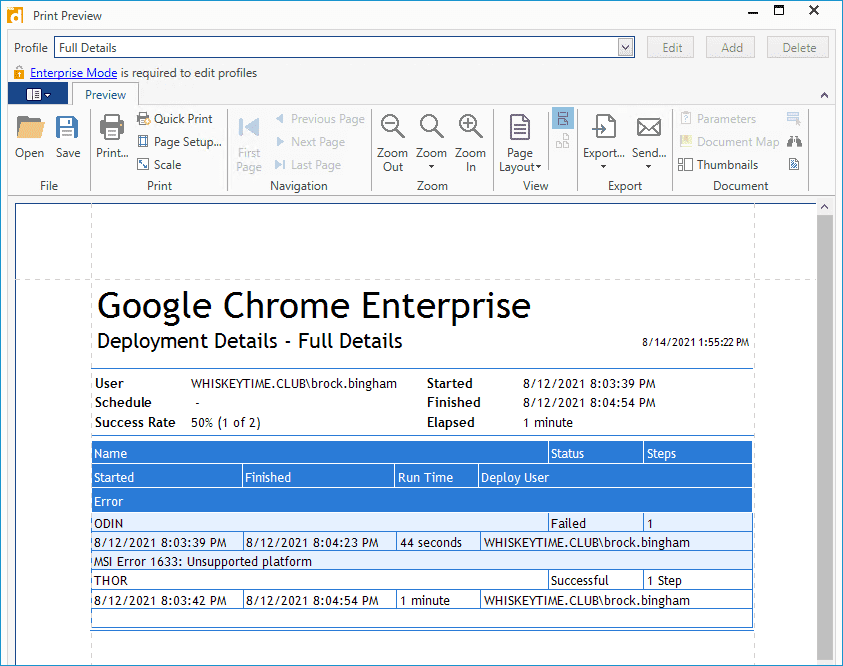Save the report with floppy icon

68,138
